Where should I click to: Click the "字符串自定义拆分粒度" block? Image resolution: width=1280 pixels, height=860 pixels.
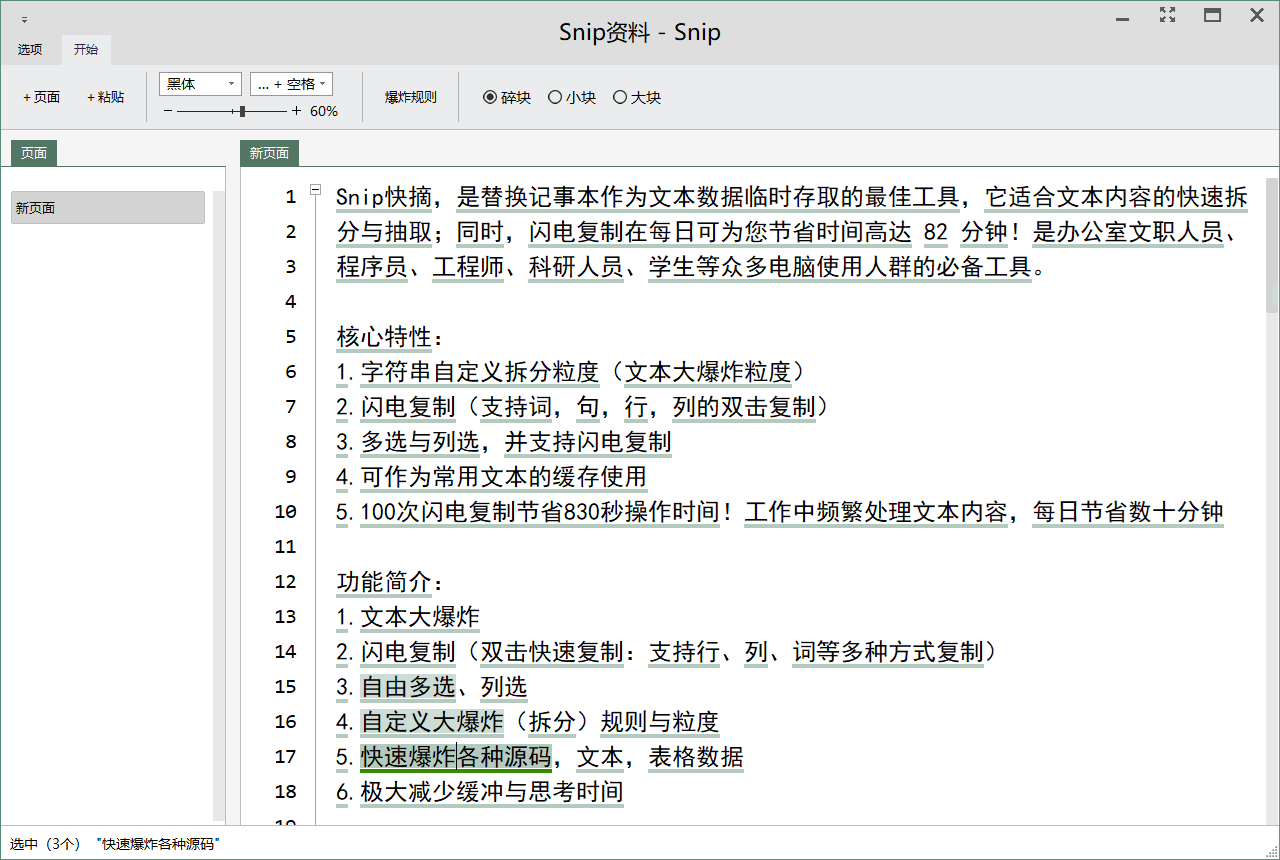(481, 372)
